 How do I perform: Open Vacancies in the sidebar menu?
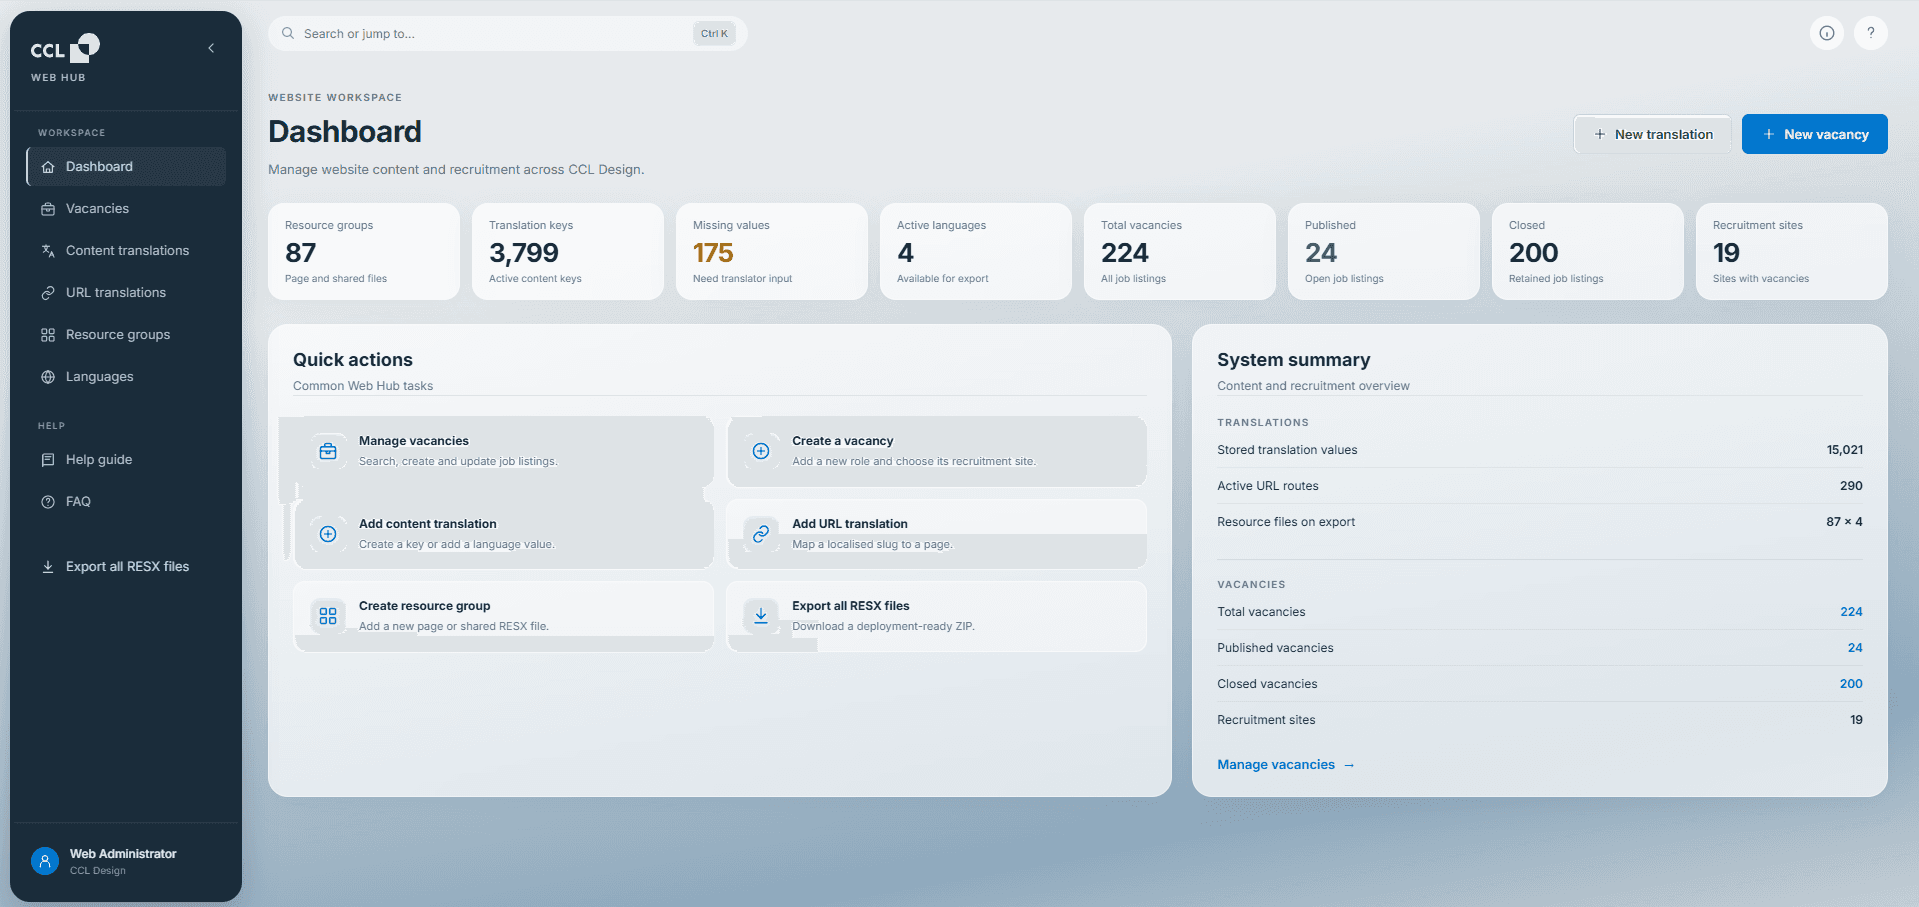point(126,209)
